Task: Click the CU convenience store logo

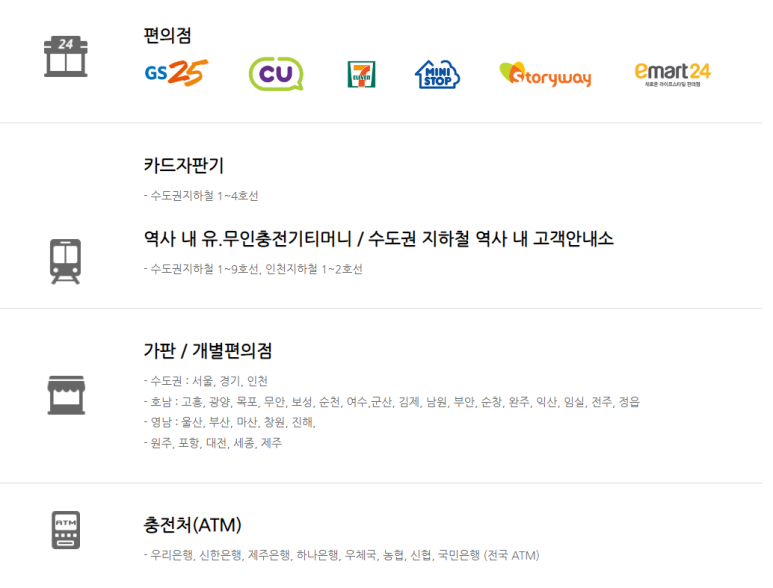Action: pyautogui.click(x=276, y=74)
